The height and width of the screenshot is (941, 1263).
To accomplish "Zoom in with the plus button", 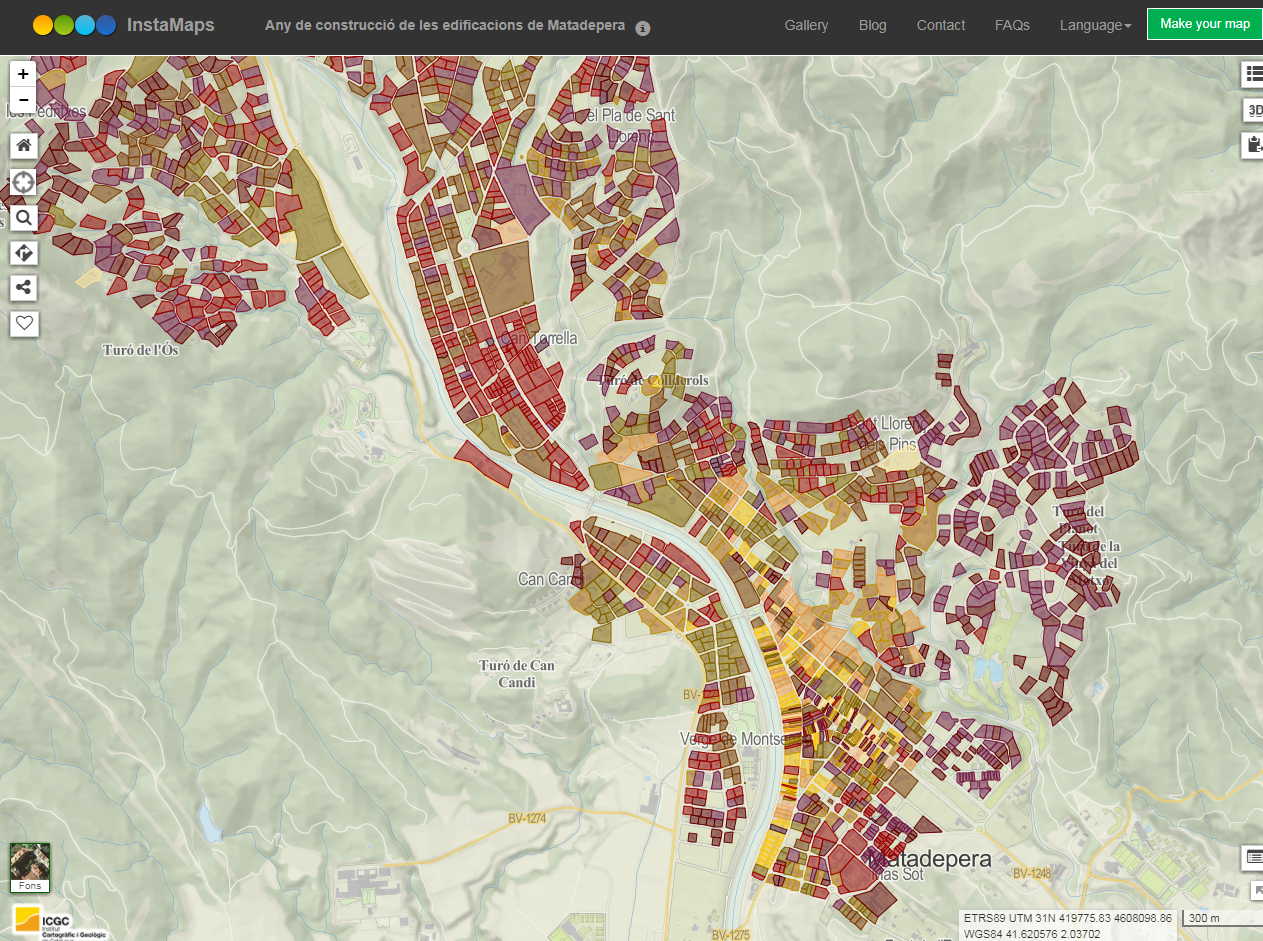I will click(x=23, y=74).
